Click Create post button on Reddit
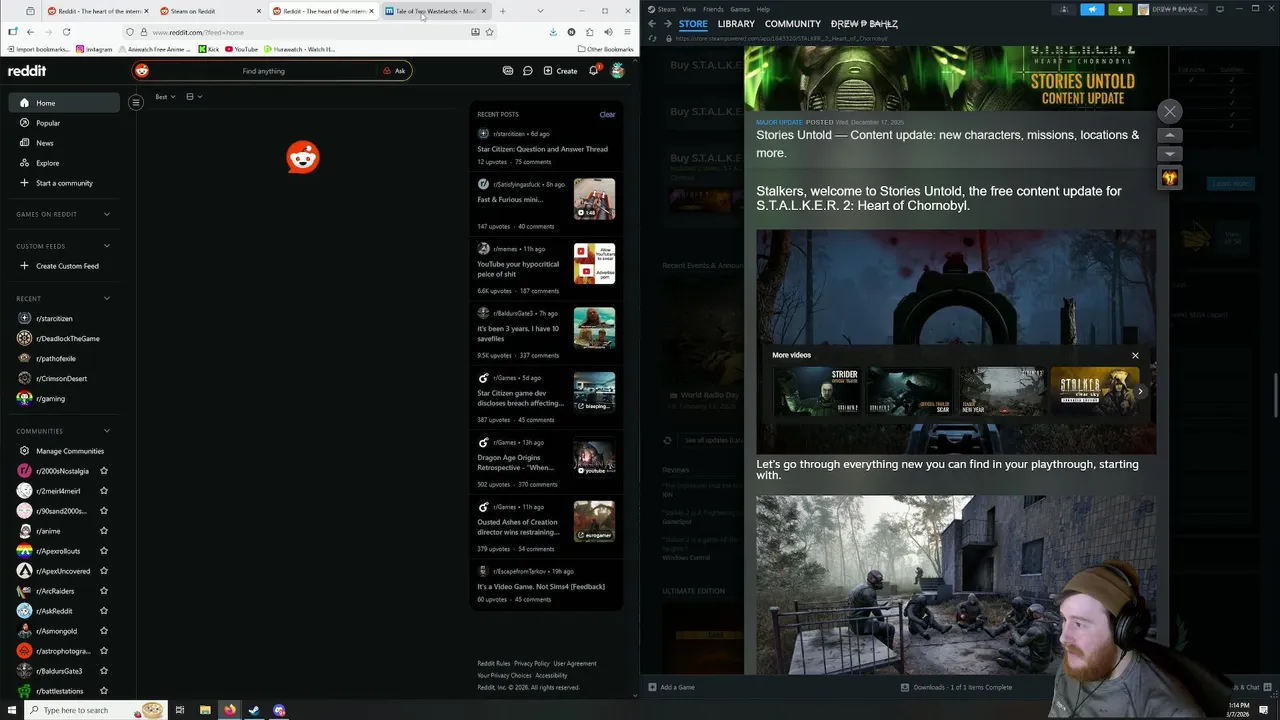 pos(560,71)
